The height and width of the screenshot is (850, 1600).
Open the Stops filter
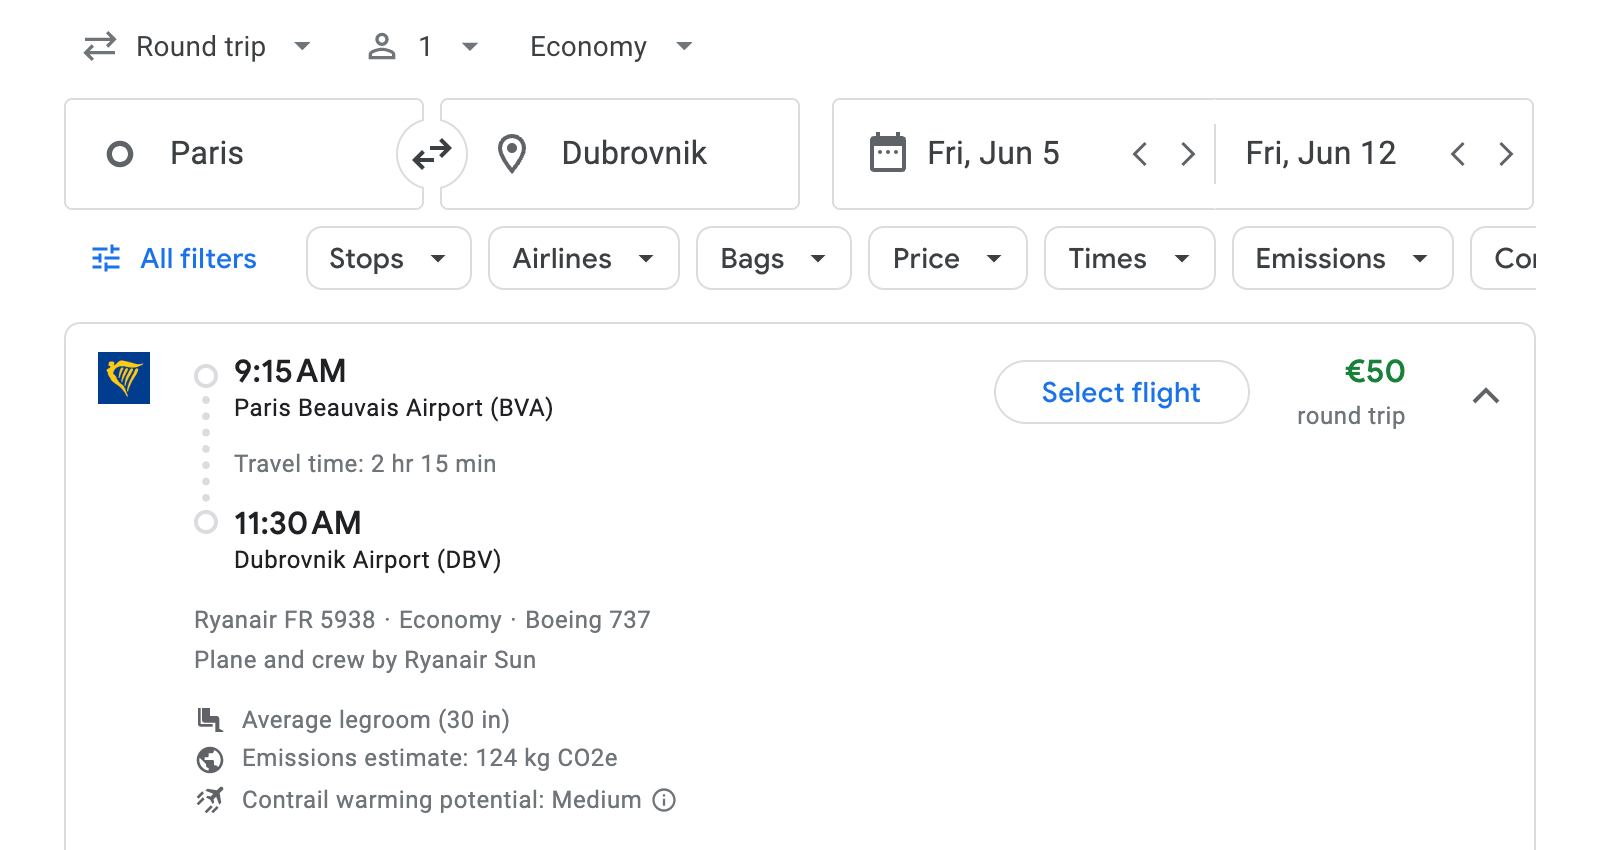[x=388, y=258]
